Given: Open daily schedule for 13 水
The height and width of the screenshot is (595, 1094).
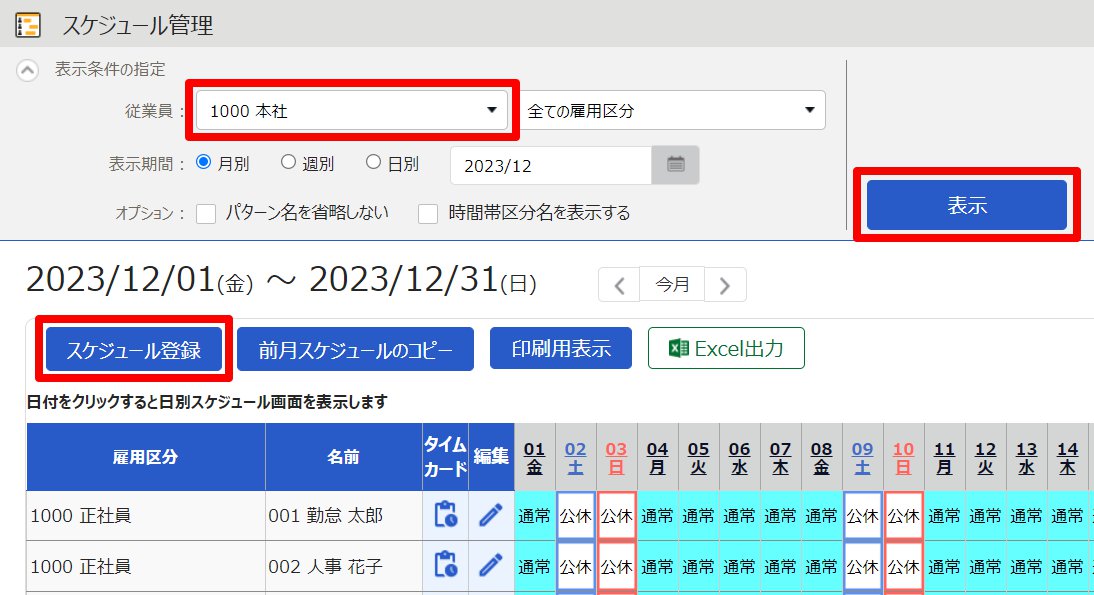Looking at the screenshot, I should tap(1026, 458).
